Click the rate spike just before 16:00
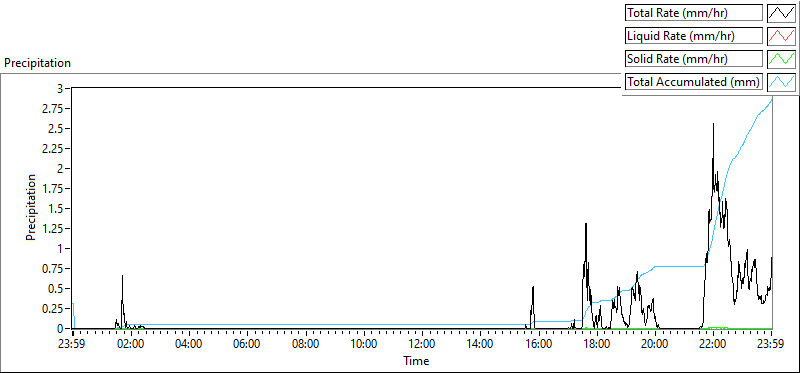This screenshot has height=373, width=800. pyautogui.click(x=533, y=287)
